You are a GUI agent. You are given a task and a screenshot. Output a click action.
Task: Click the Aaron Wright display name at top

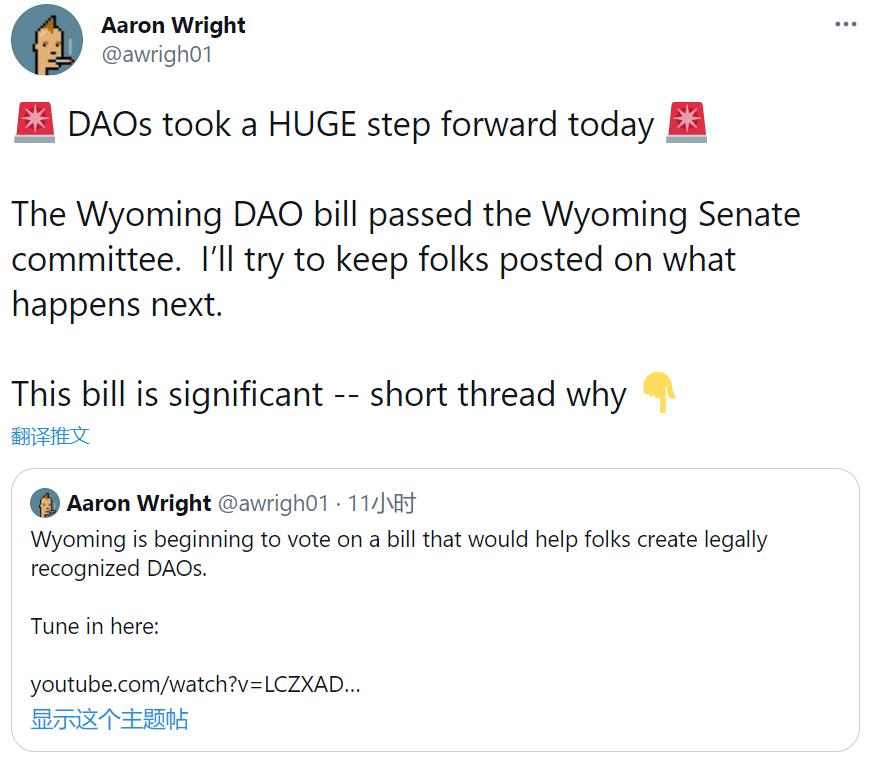pyautogui.click(x=173, y=26)
